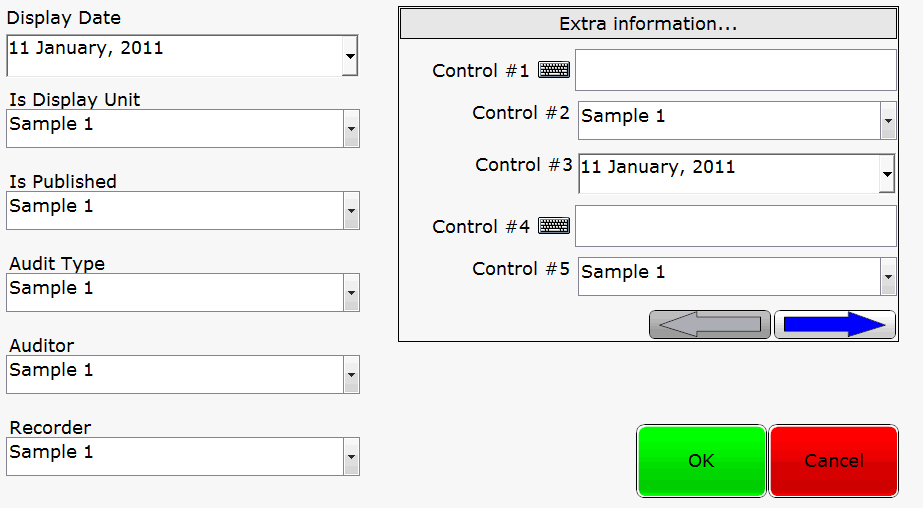Select the Display Date text value
The image size is (923, 508).
(86, 48)
